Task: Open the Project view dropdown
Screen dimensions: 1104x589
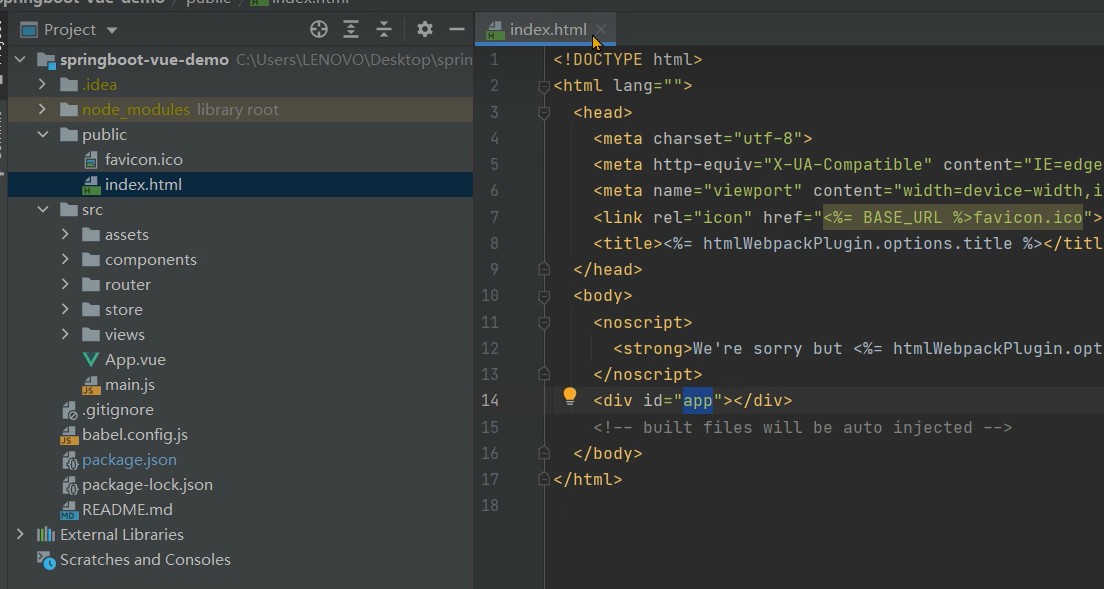Action: (111, 30)
